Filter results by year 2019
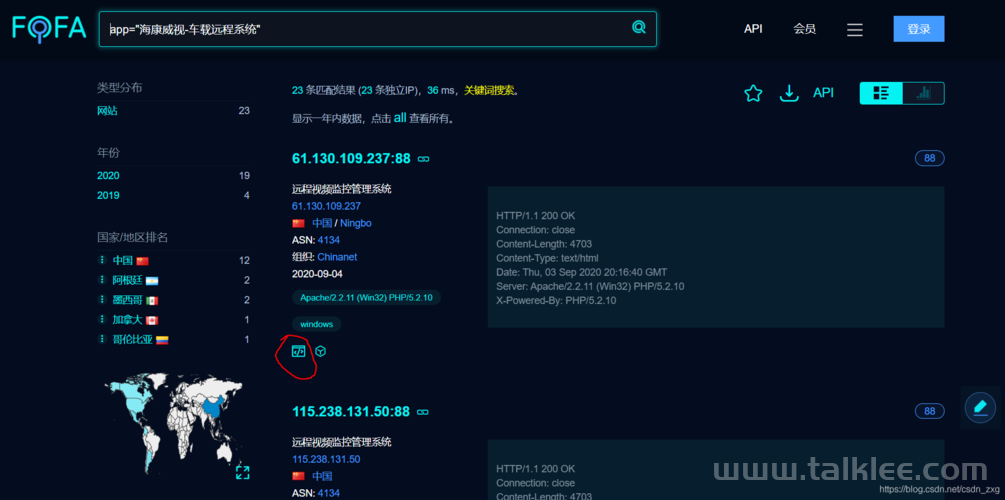 pyautogui.click(x=108, y=196)
